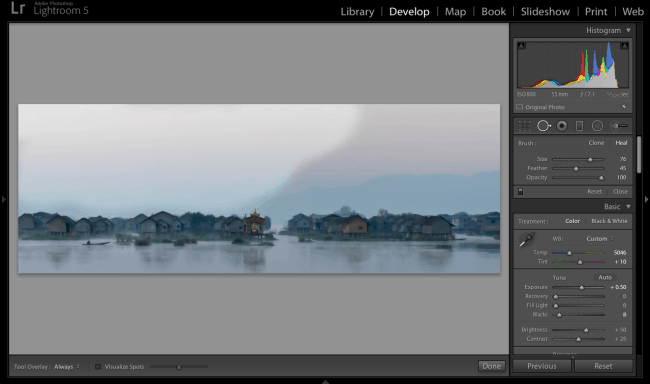Screen dimensions: 650x384
Task: Select the Crop Overlay tool icon
Action: (x=524, y=126)
